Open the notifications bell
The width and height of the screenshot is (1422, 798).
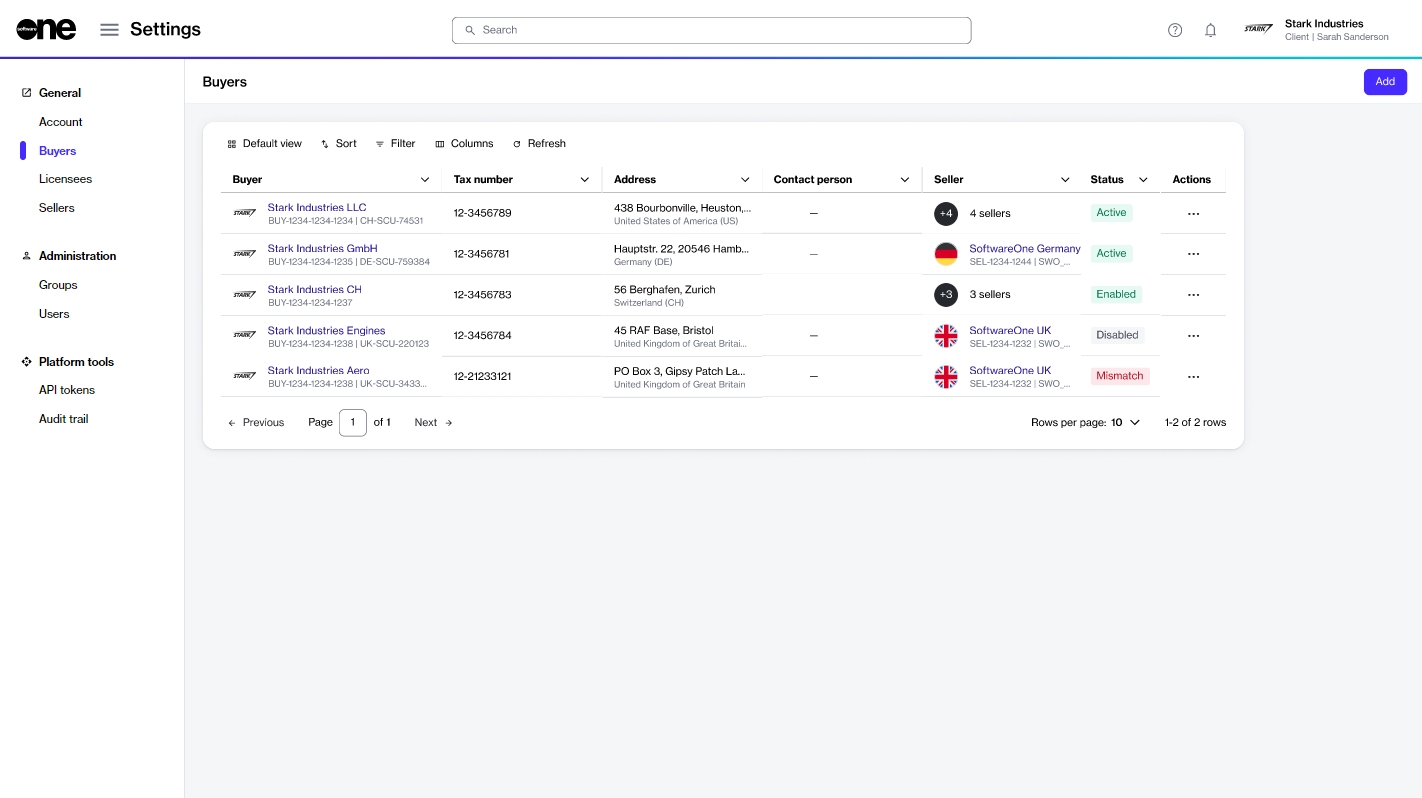point(1210,30)
